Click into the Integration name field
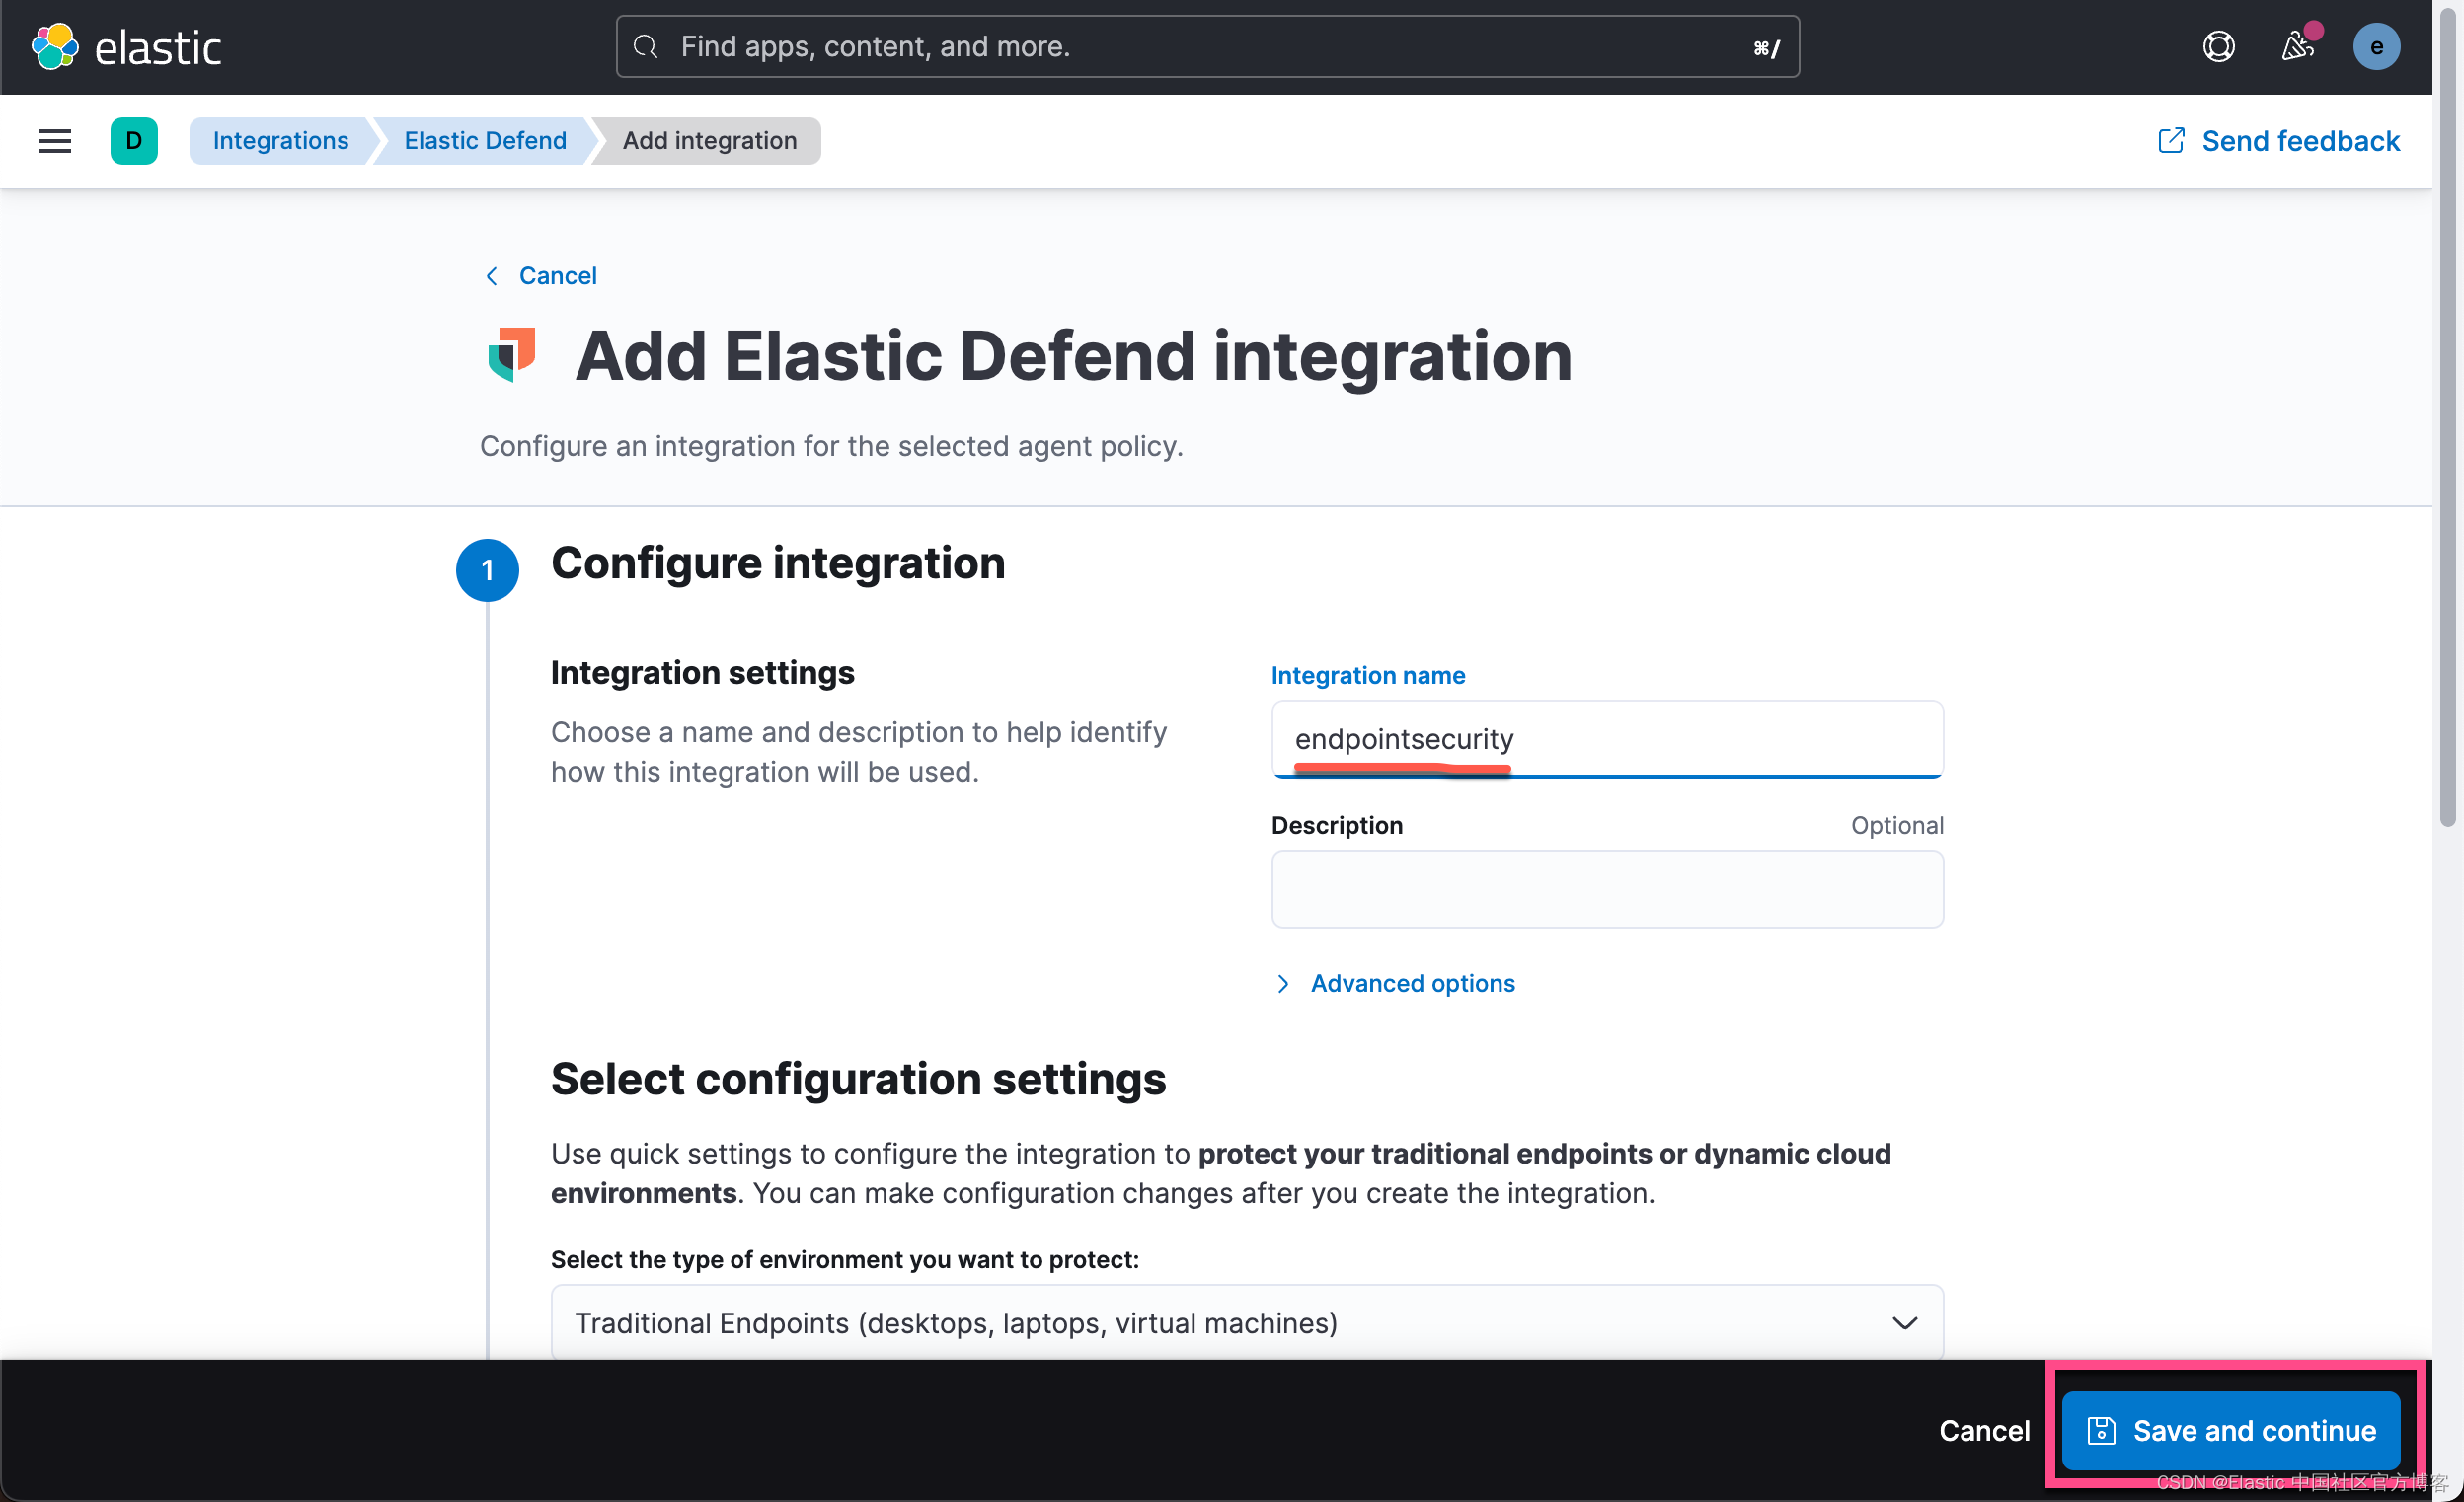The width and height of the screenshot is (2464, 1502). coord(1607,739)
